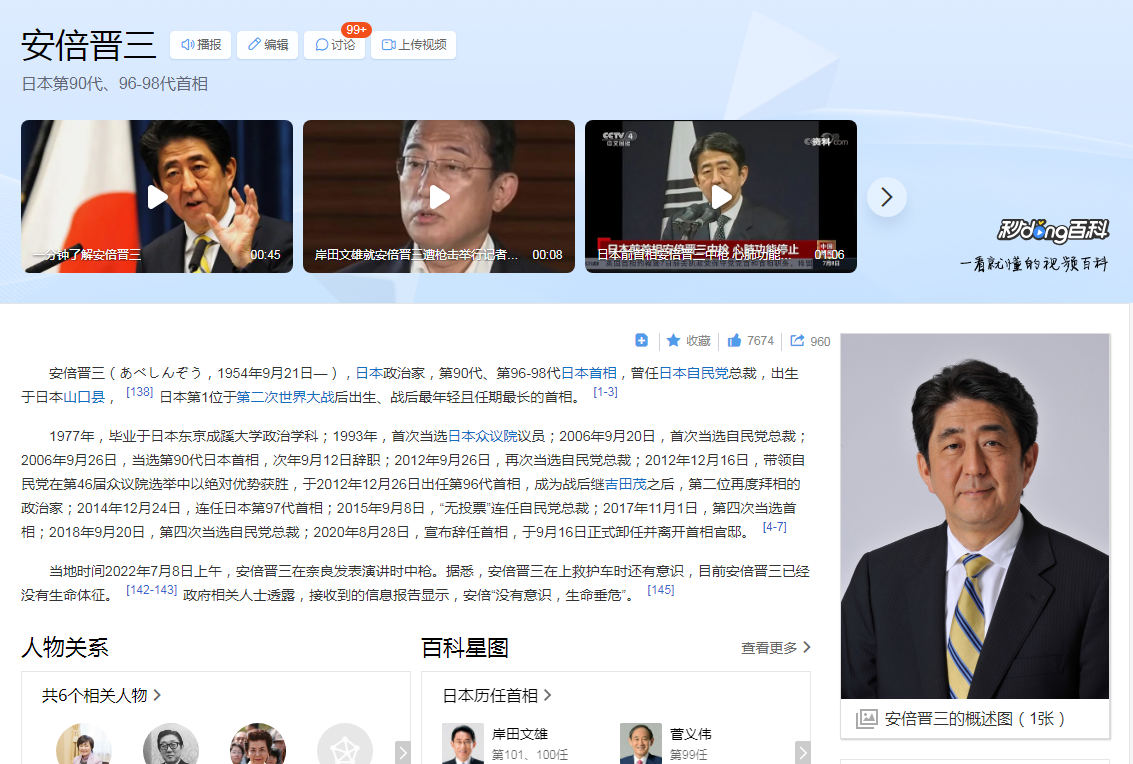
Task: Share the entry via the 960 share icon
Action: click(x=795, y=340)
